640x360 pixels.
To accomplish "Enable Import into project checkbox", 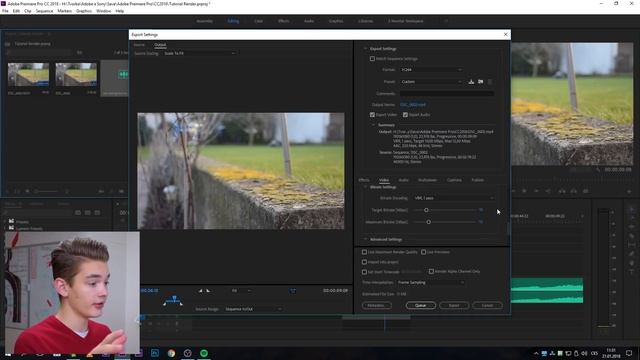I will point(364,262).
